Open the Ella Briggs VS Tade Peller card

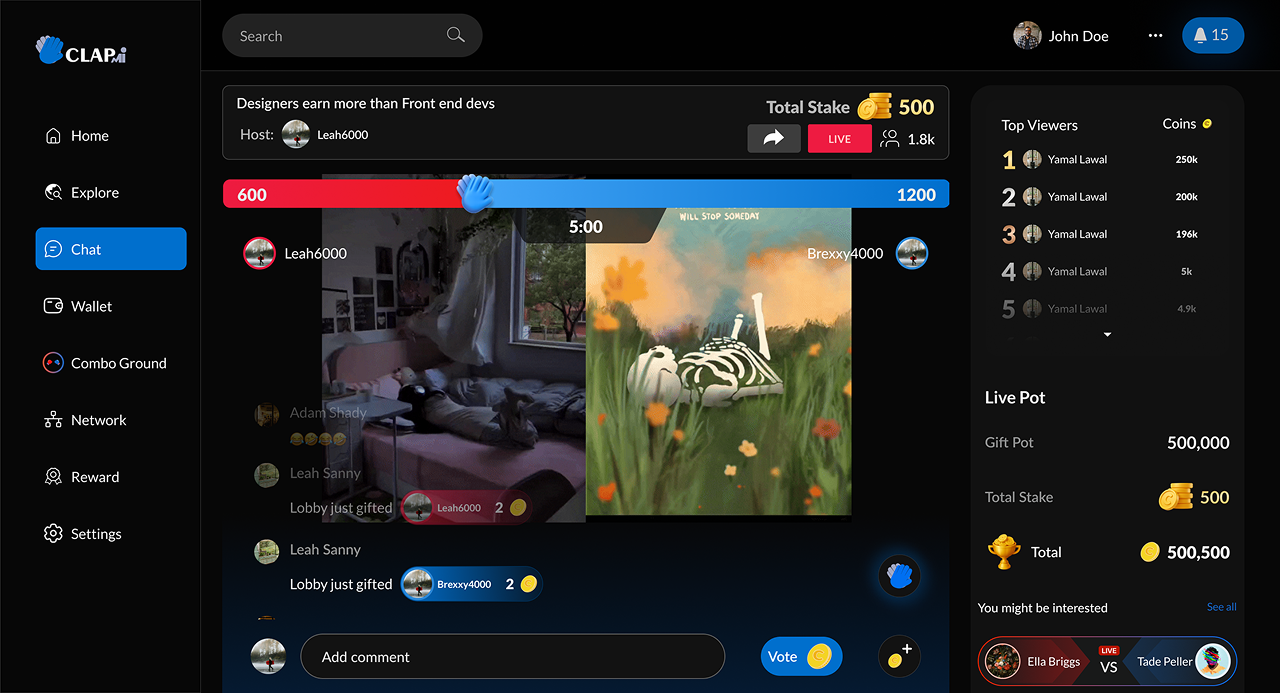[x=1107, y=661]
